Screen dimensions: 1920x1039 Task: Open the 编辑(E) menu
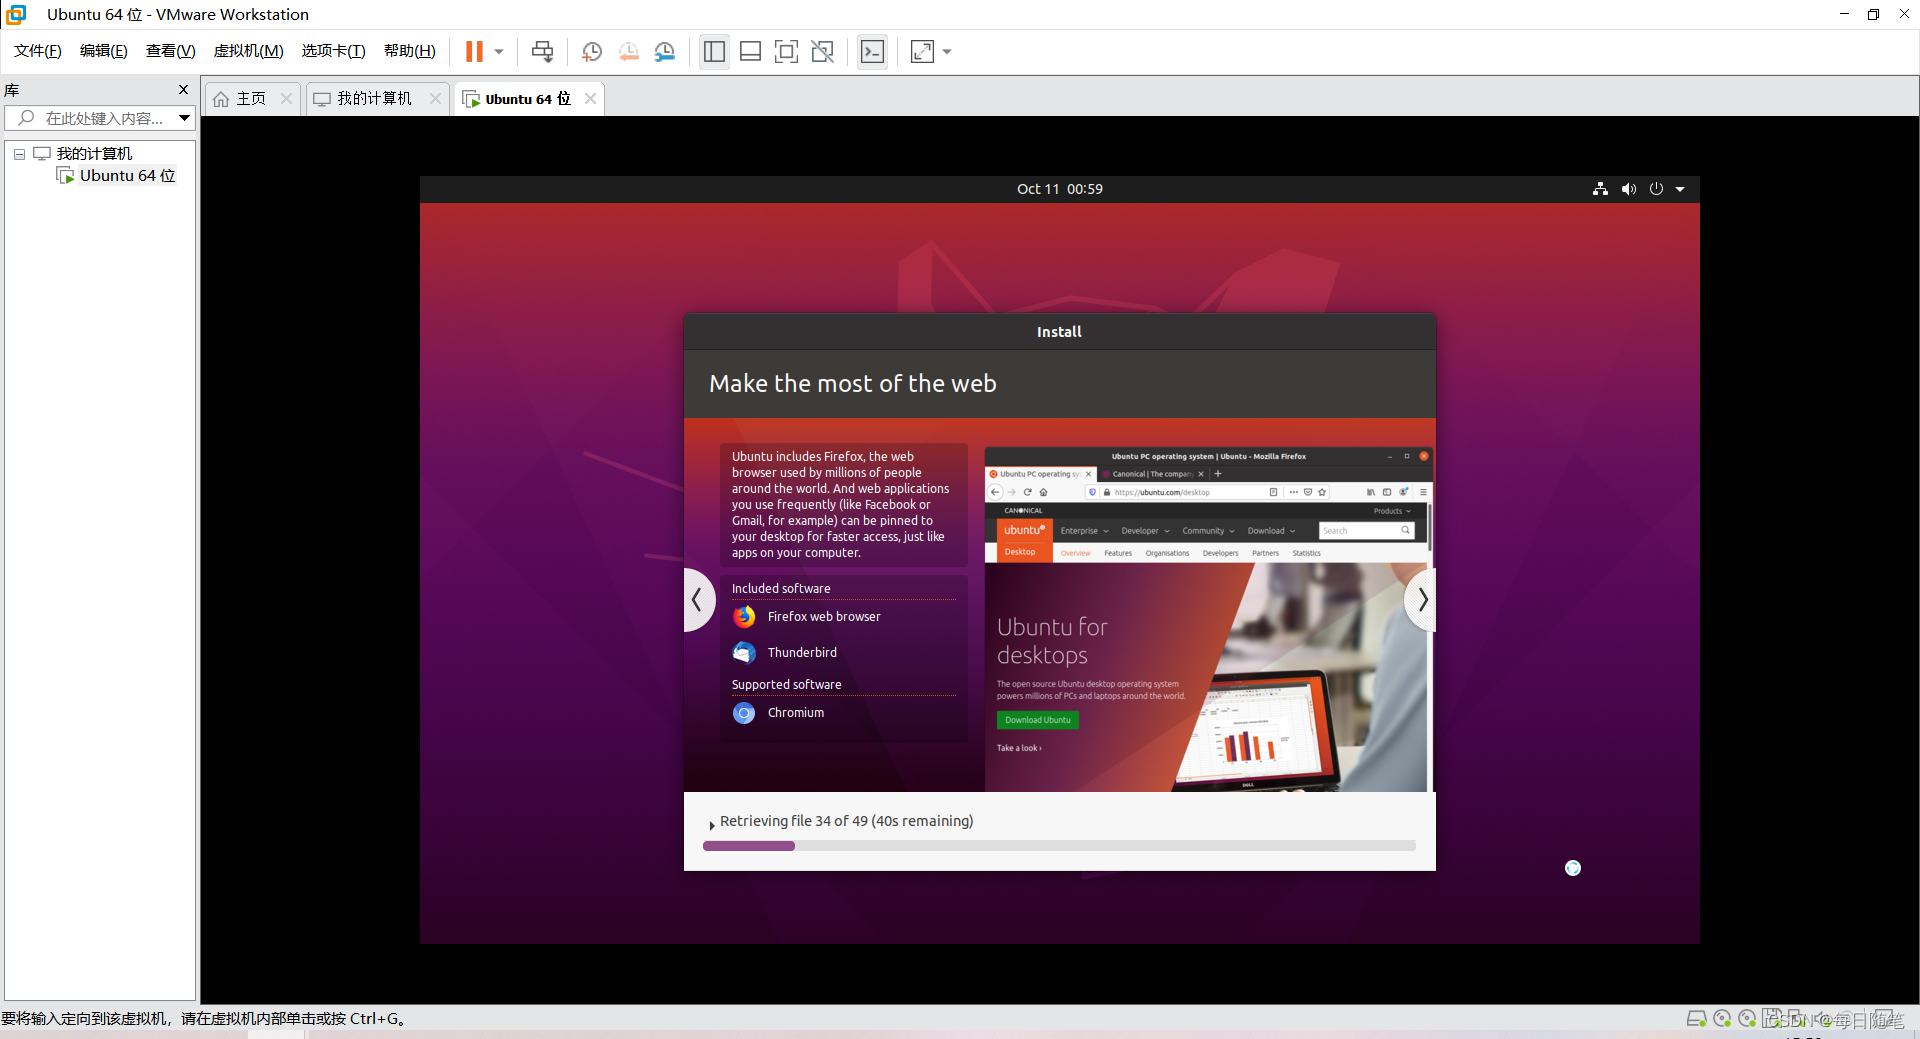click(x=104, y=51)
